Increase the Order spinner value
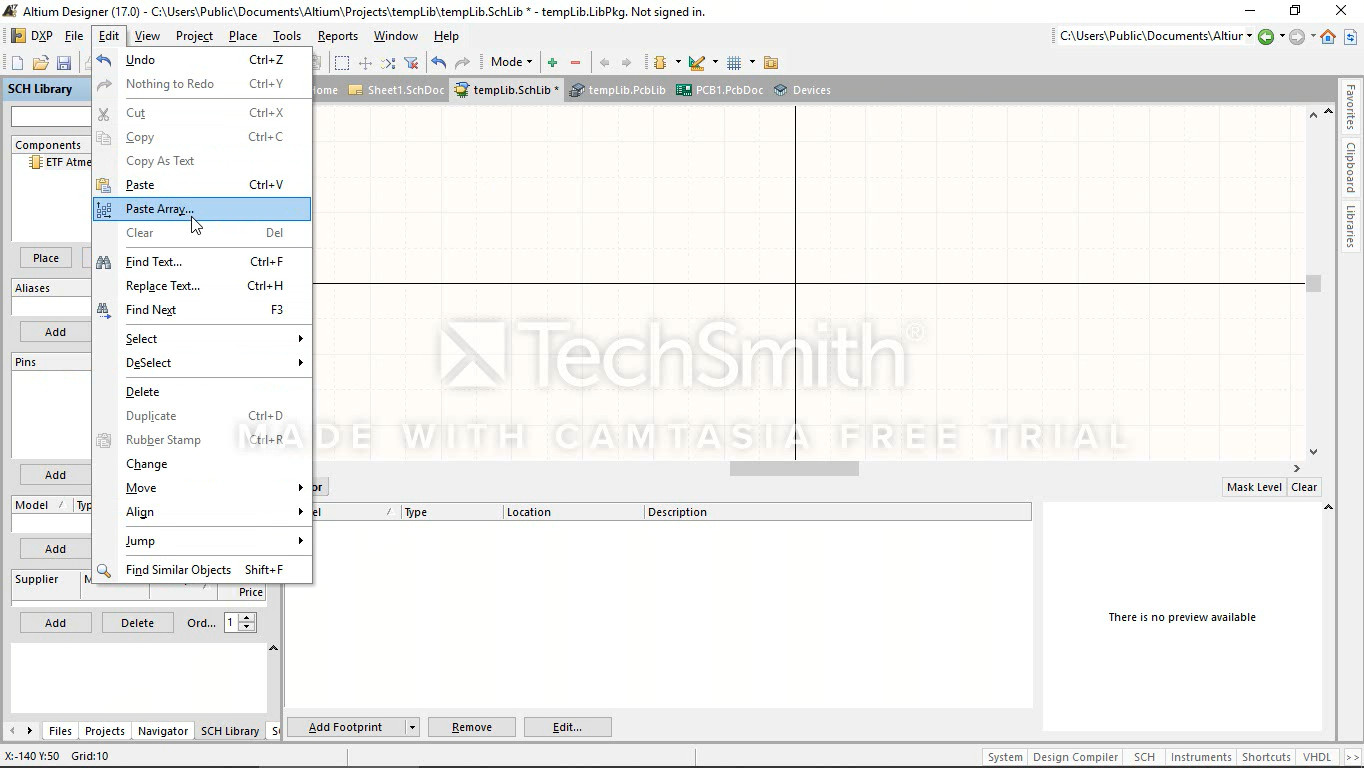The image size is (1364, 768). coord(247,618)
